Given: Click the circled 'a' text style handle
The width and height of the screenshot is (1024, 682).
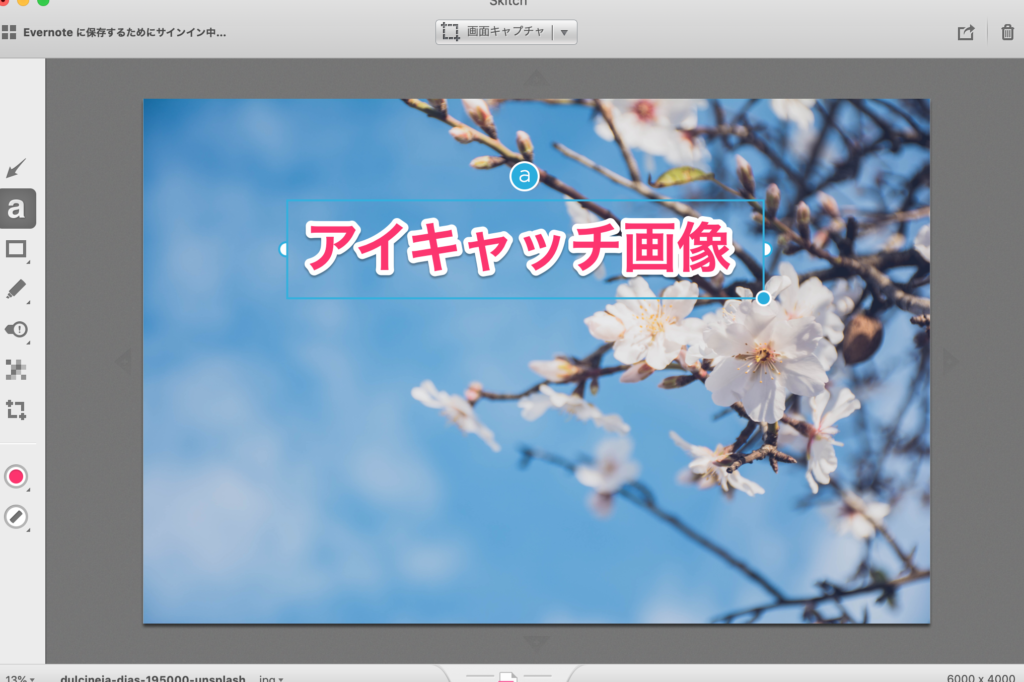Looking at the screenshot, I should pyautogui.click(x=524, y=177).
